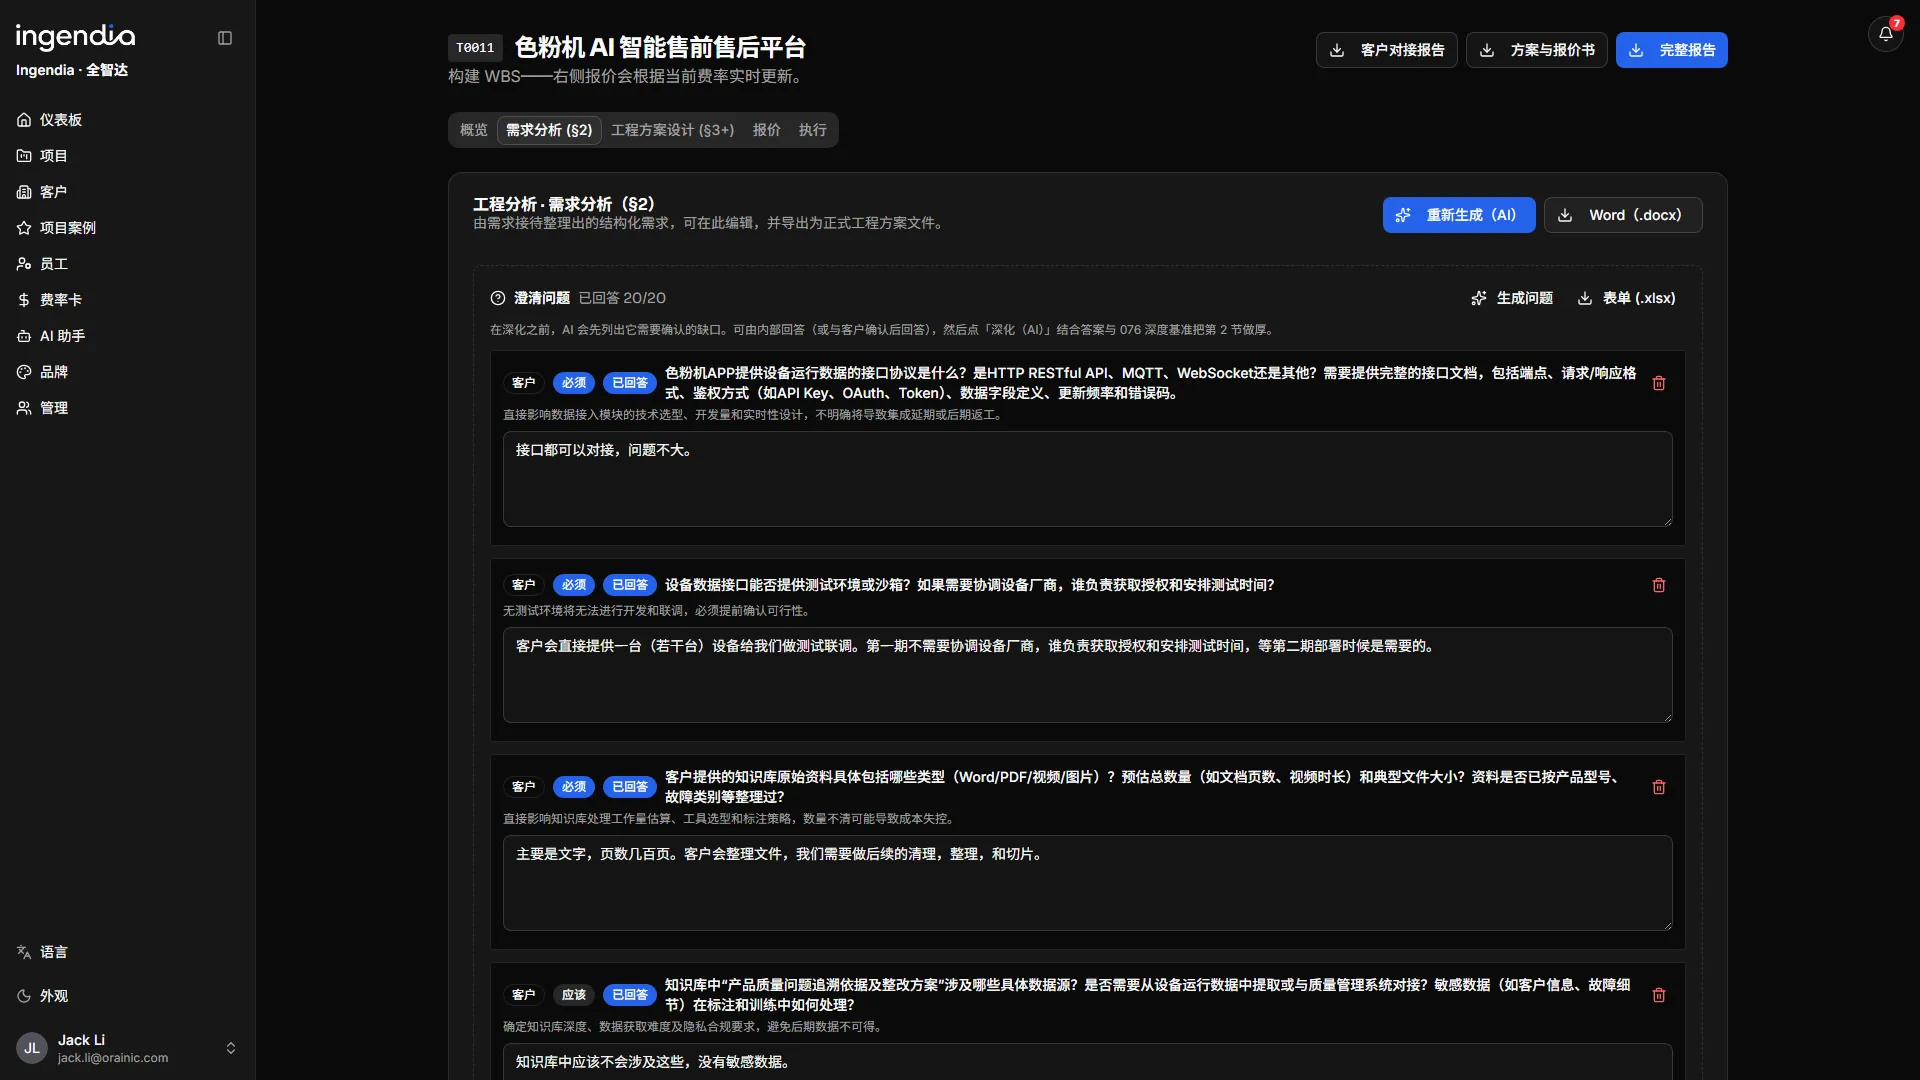This screenshot has height=1080, width=1920.
Task: Delete the 色粉机APP接口协议 question
Action: point(1659,383)
